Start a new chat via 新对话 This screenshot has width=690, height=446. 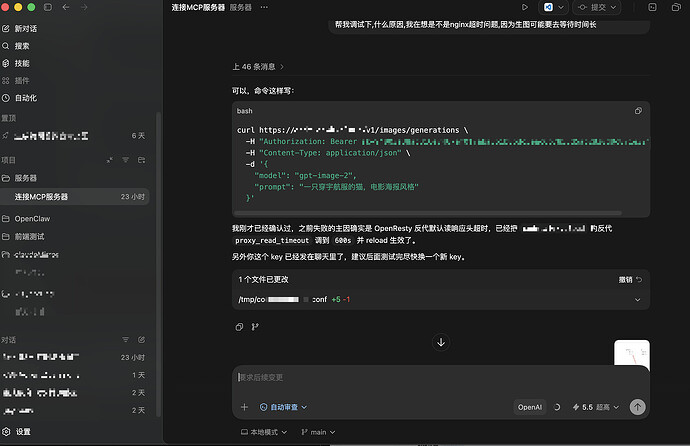pyautogui.click(x=20, y=29)
